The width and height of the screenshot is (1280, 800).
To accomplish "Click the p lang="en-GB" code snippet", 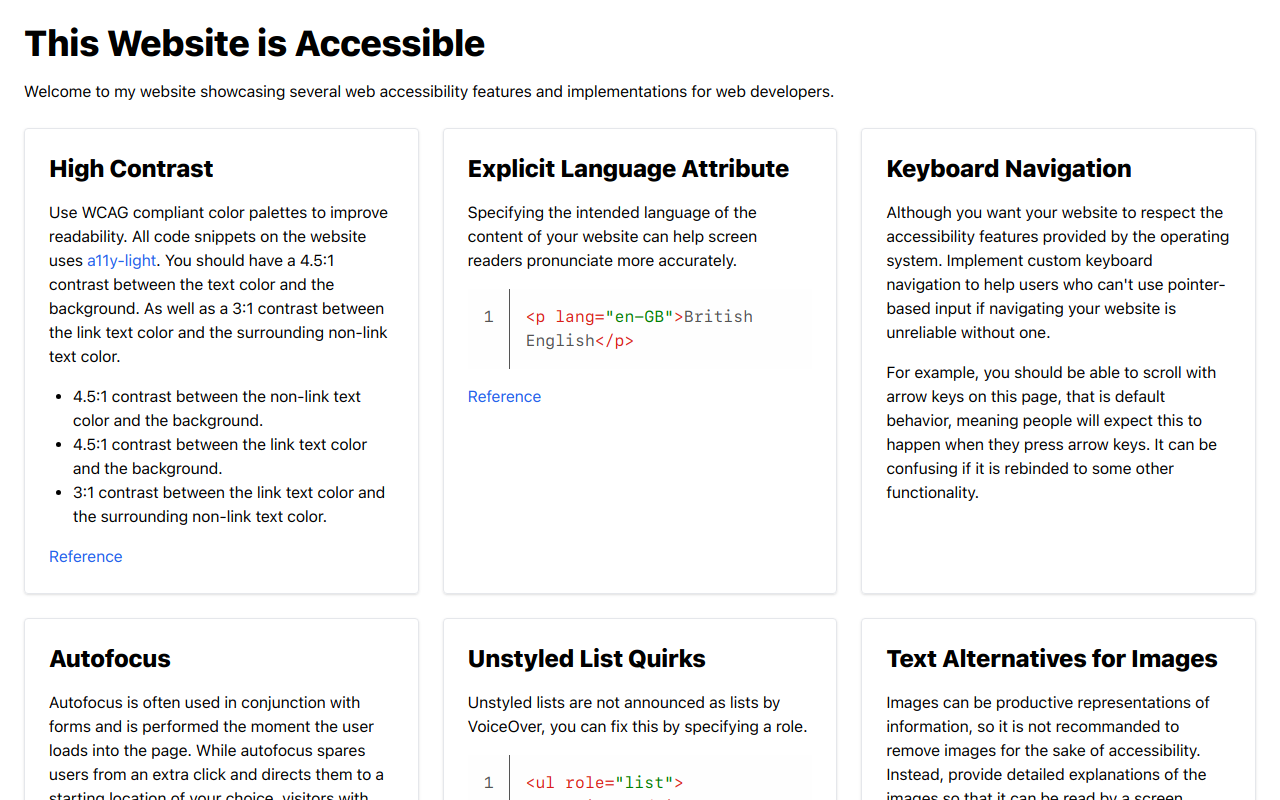I will pos(640,328).
